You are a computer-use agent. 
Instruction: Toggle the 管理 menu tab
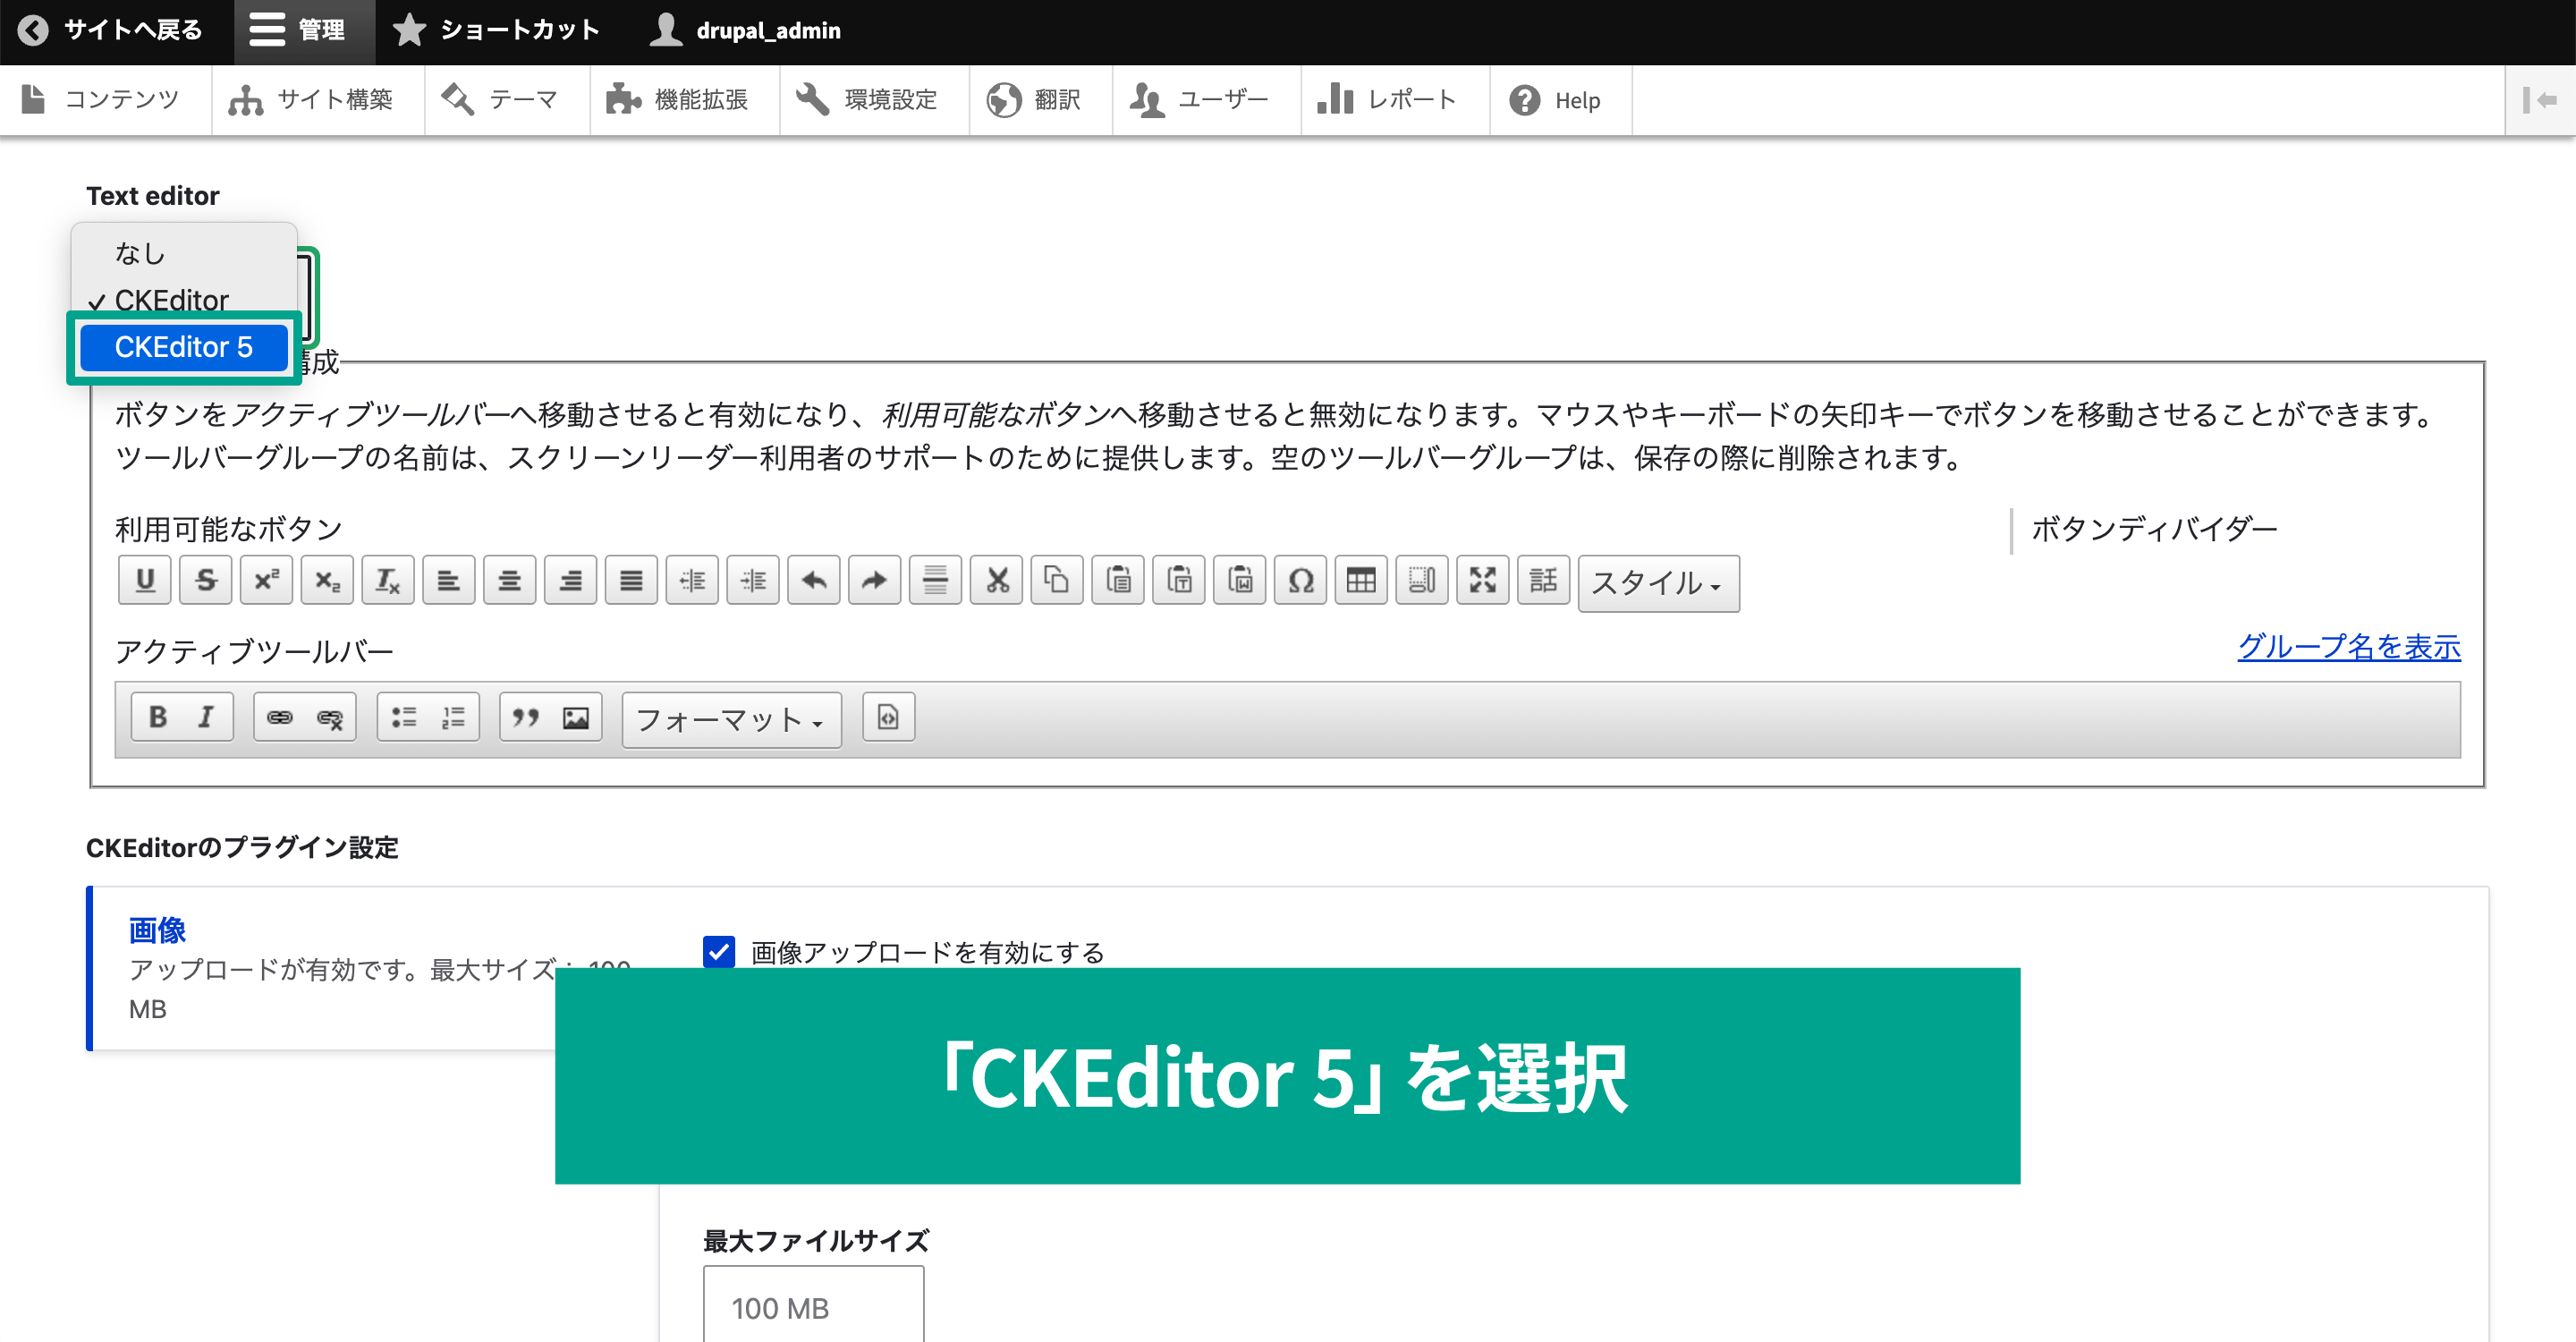(x=304, y=31)
